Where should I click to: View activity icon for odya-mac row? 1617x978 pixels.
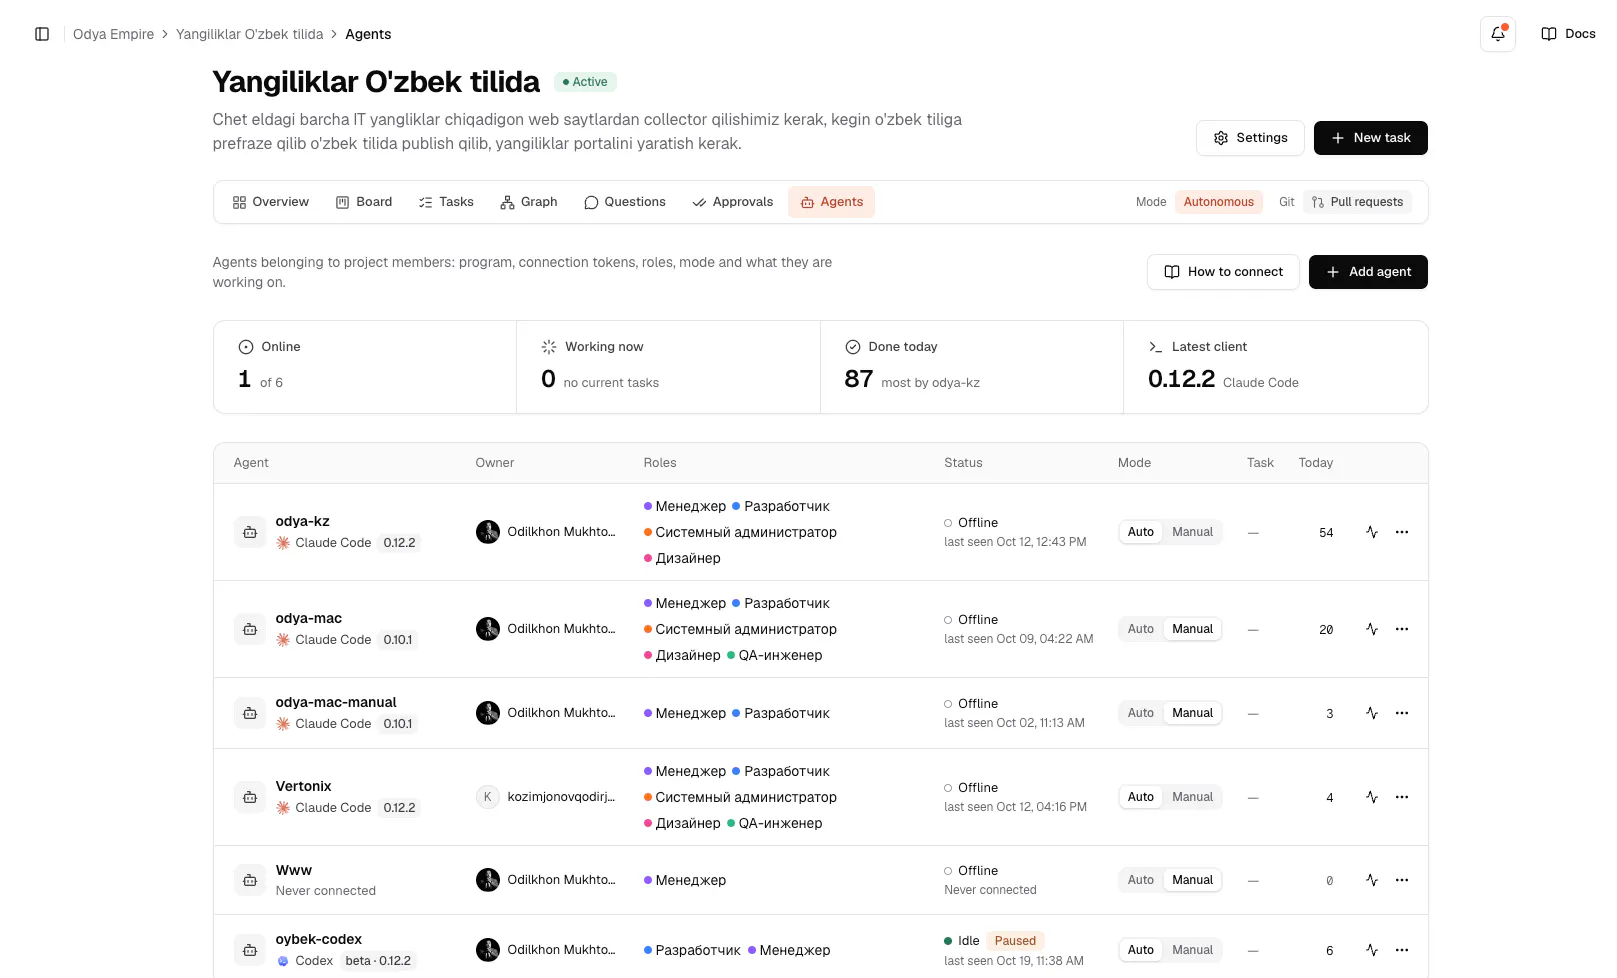click(1372, 629)
